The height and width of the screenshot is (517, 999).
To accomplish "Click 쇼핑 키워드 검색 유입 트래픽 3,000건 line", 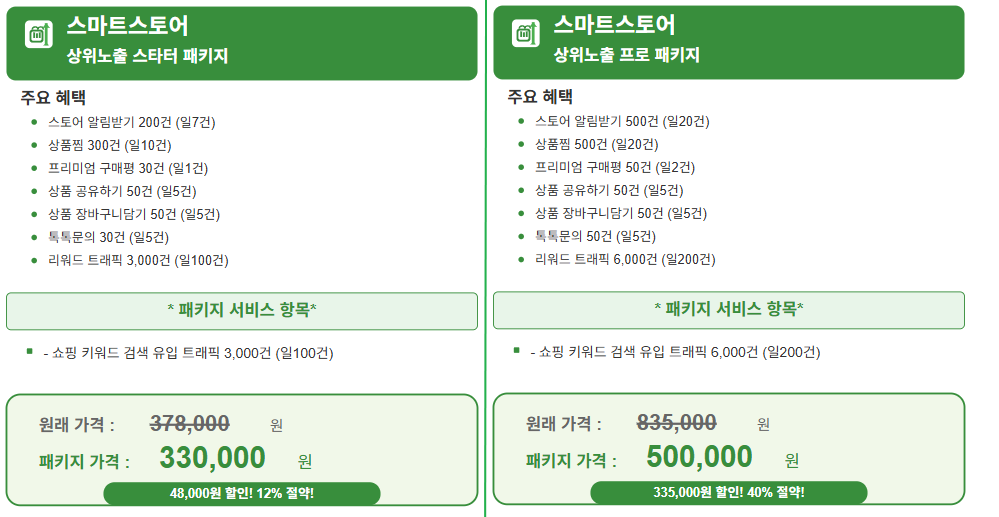I will pyautogui.click(x=189, y=353).
